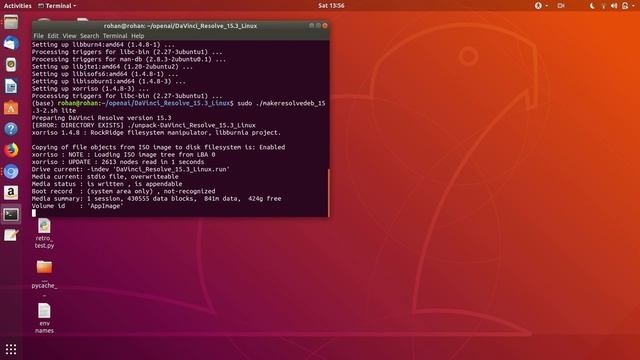The height and width of the screenshot is (360, 640).
Task: Open the Terminal menu in menu bar
Action: [115, 36]
